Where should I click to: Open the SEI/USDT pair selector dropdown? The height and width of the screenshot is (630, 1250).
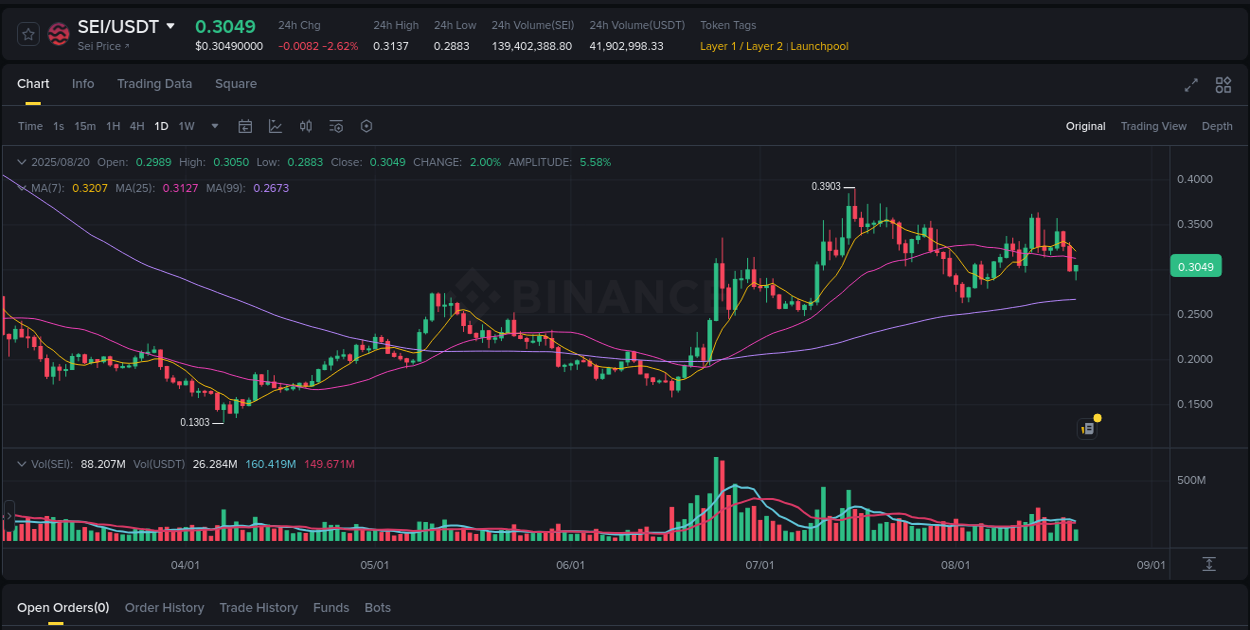click(168, 27)
